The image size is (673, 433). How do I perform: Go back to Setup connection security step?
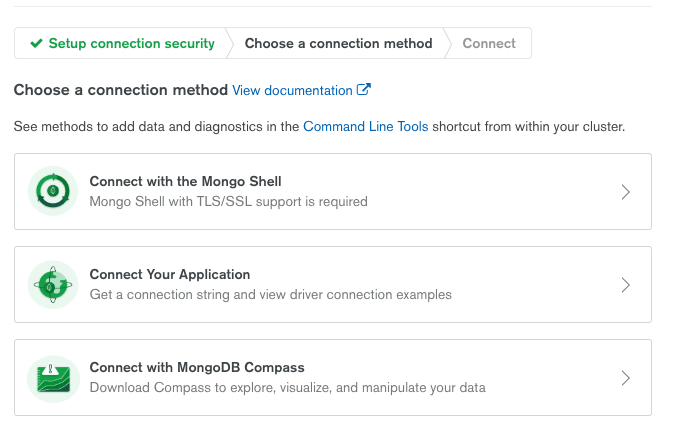point(122,43)
